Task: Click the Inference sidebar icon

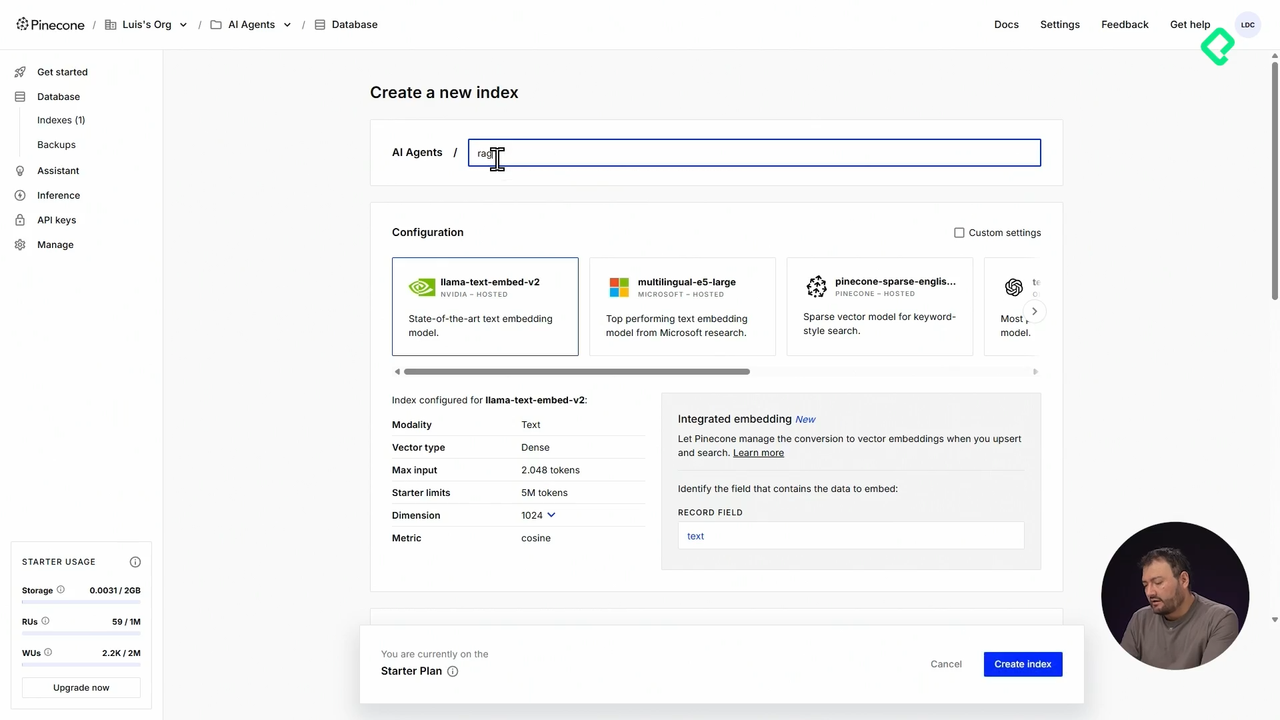Action: point(20,195)
